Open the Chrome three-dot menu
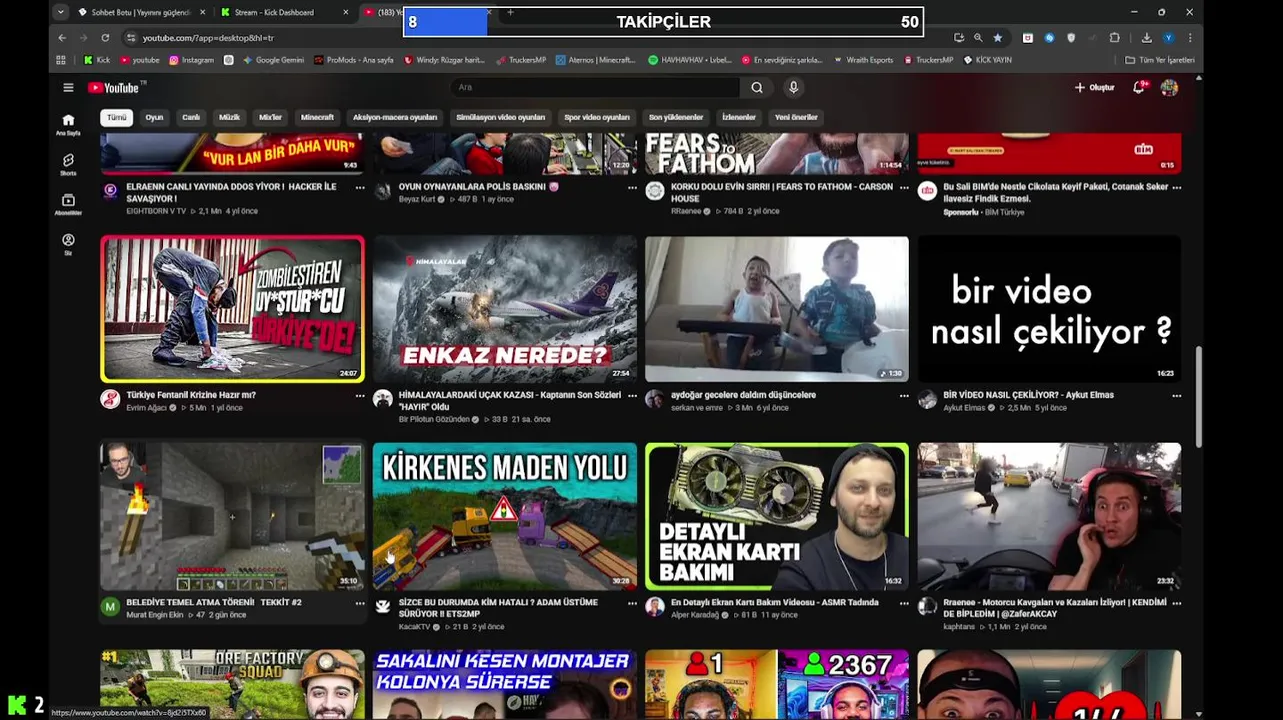This screenshot has height=720, width=1283. coord(1190,38)
